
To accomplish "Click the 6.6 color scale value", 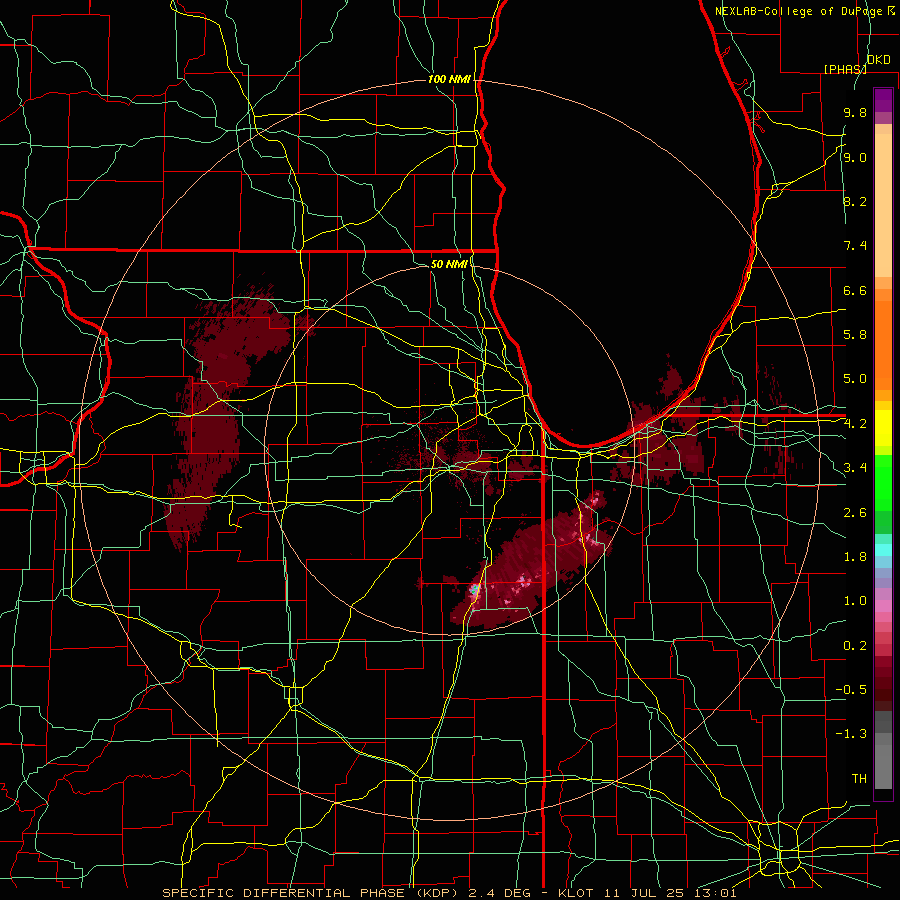I will coord(855,291).
